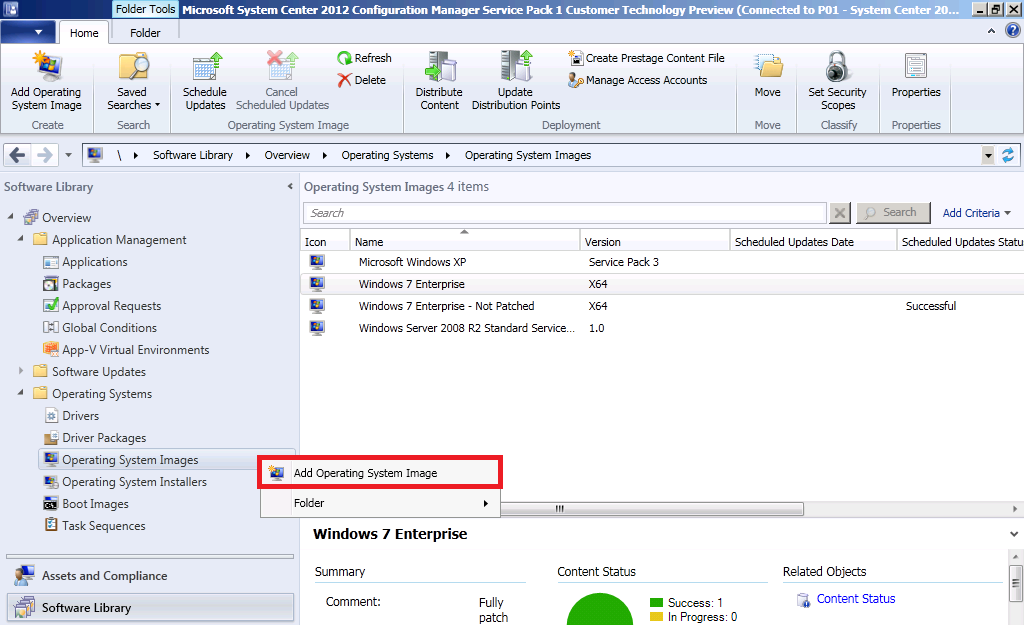The height and width of the screenshot is (625, 1024).
Task: Select the Microsoft Windows XP row
Action: coord(662,262)
